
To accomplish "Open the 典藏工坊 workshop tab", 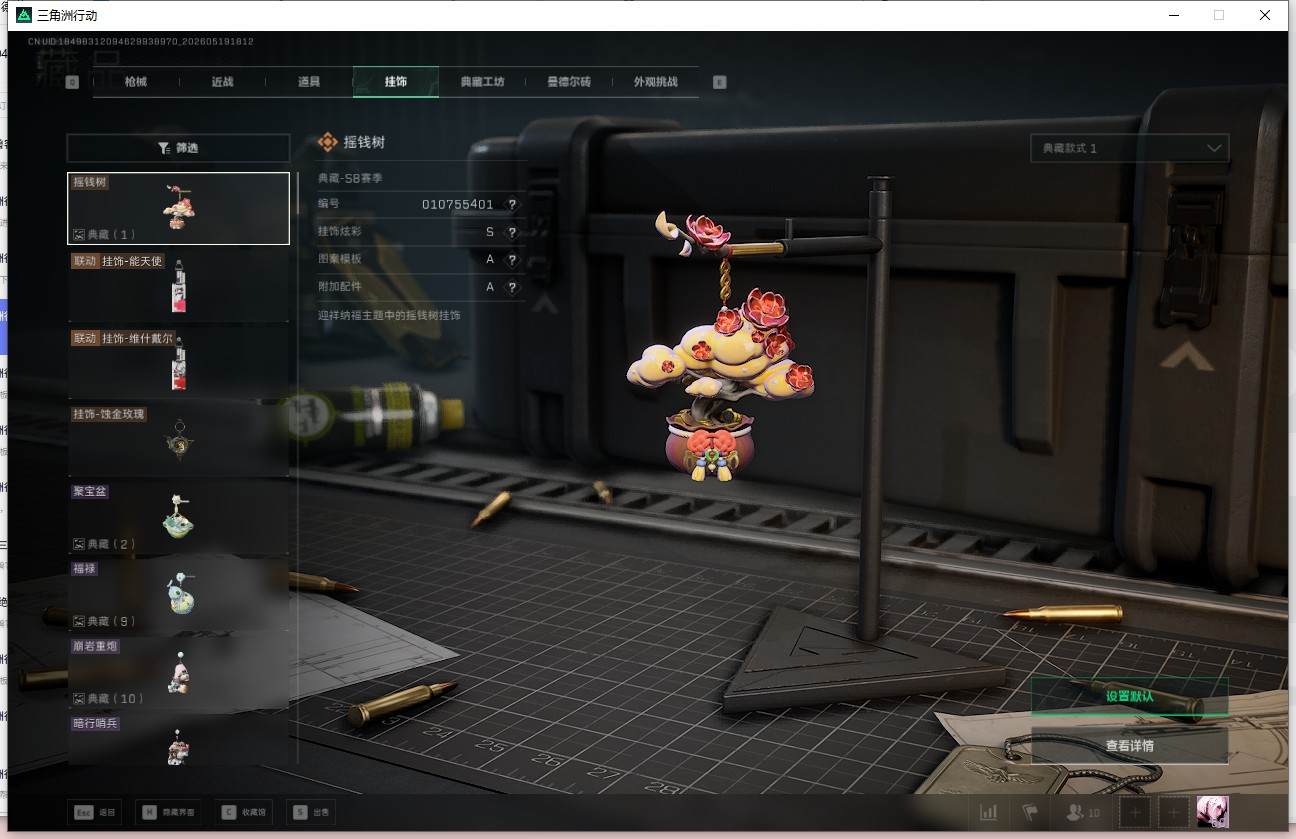I will 482,82.
